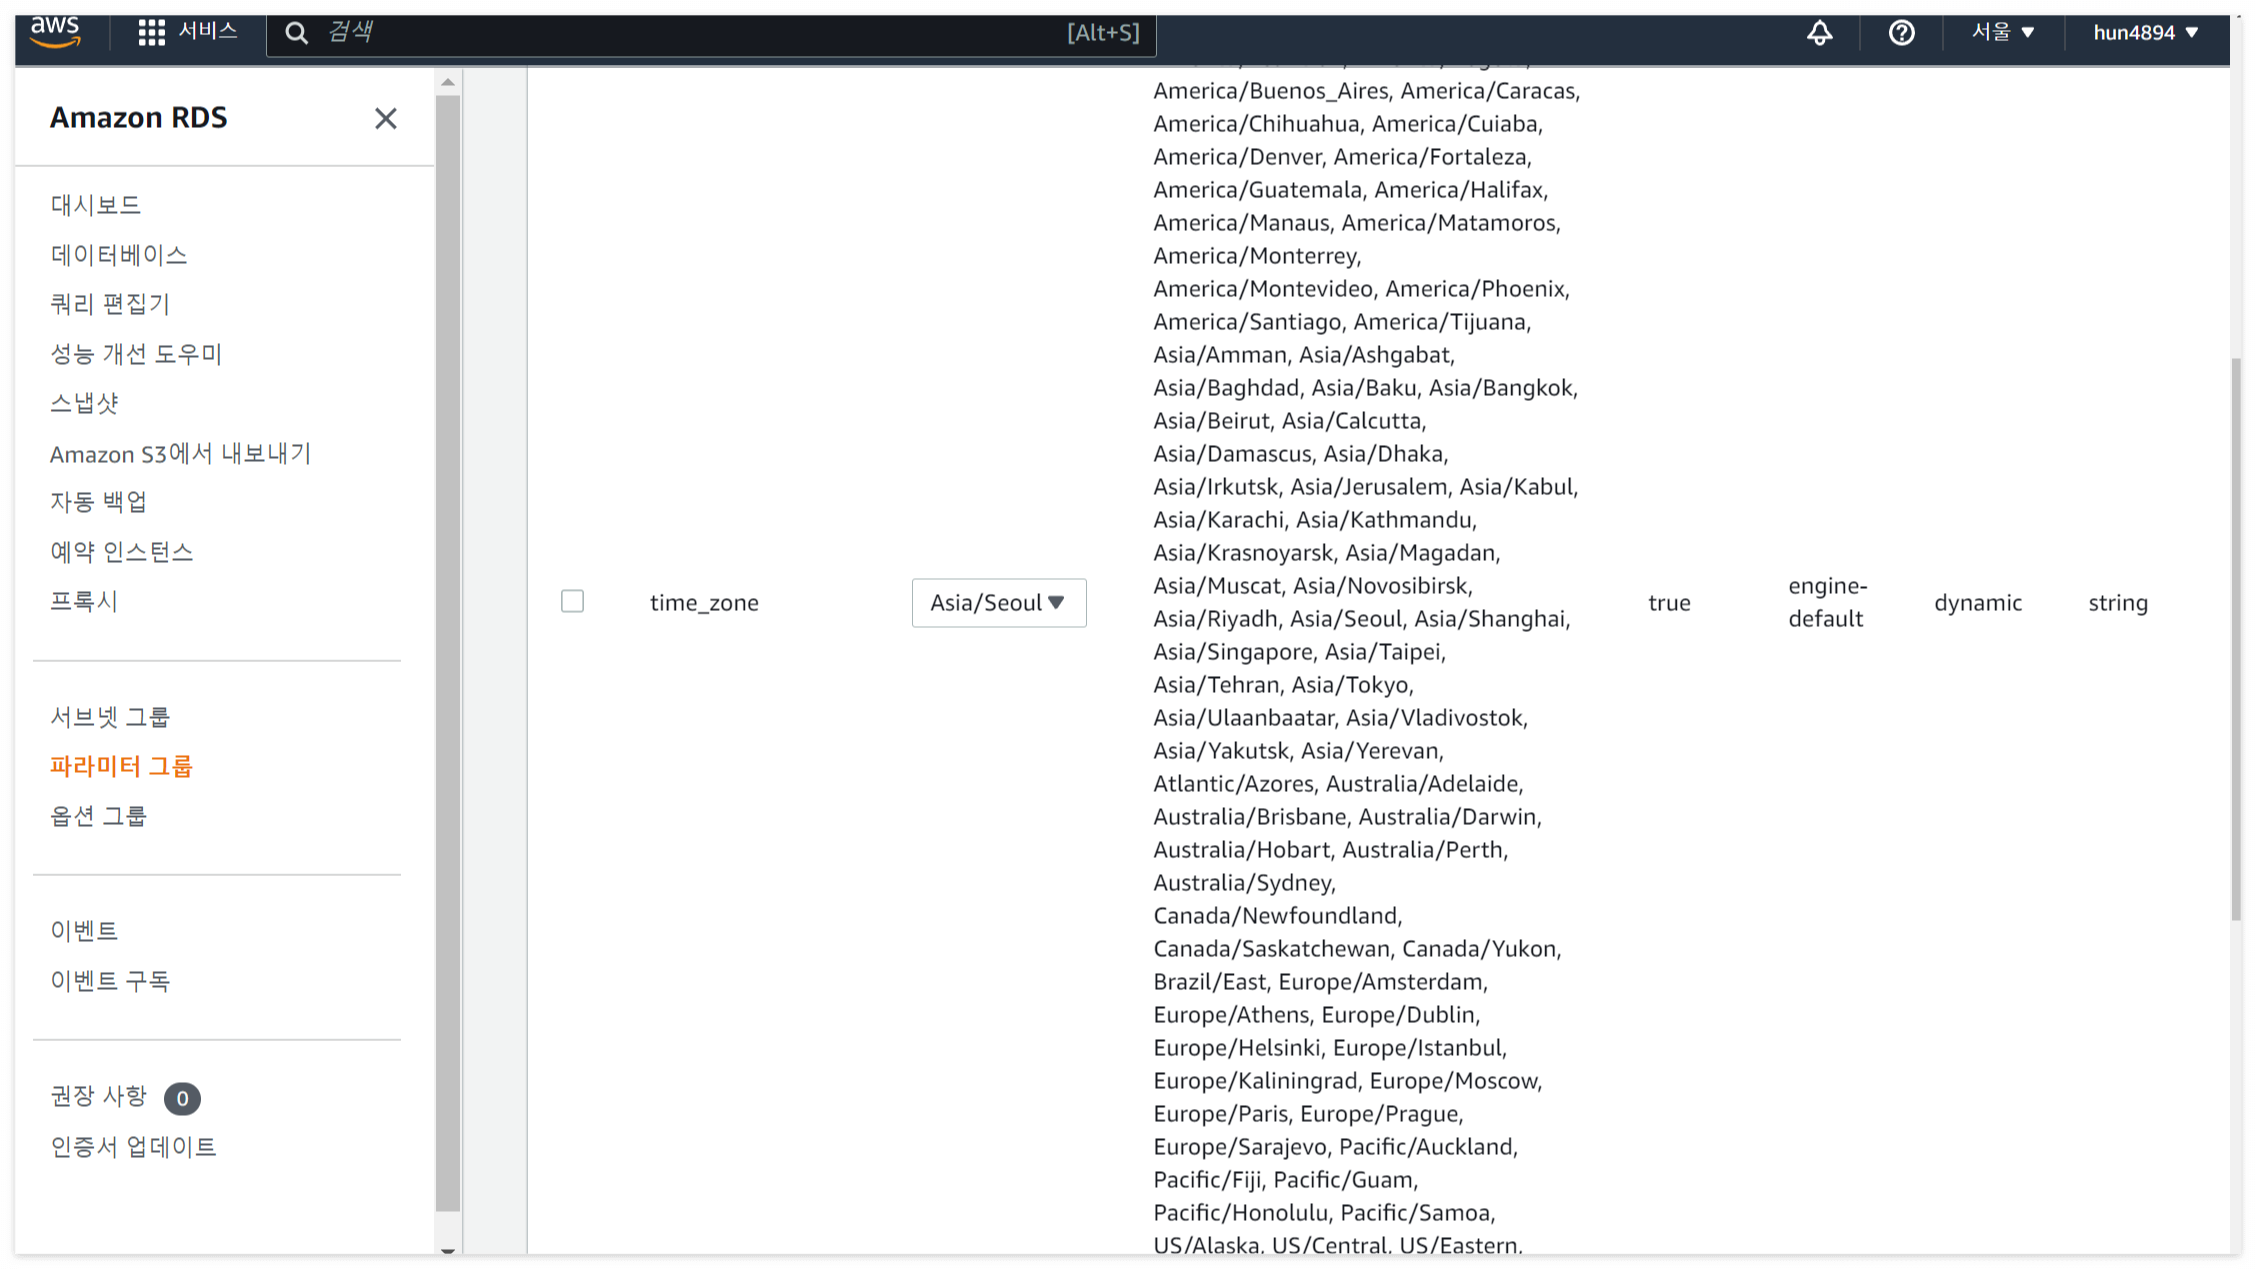Image resolution: width=2256 pixels, height=1269 pixels.
Task: Open 권장 사항 recommendations link
Action: pyautogui.click(x=98, y=1097)
